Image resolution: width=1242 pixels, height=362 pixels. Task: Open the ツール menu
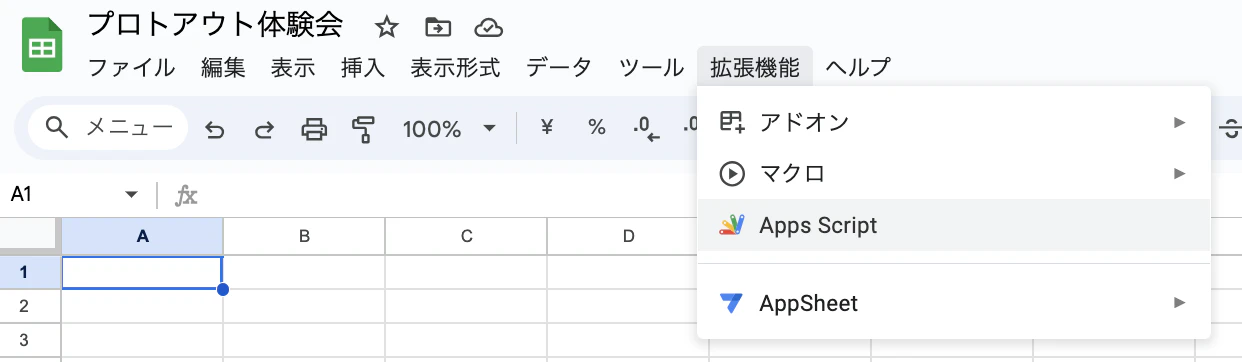pyautogui.click(x=652, y=68)
